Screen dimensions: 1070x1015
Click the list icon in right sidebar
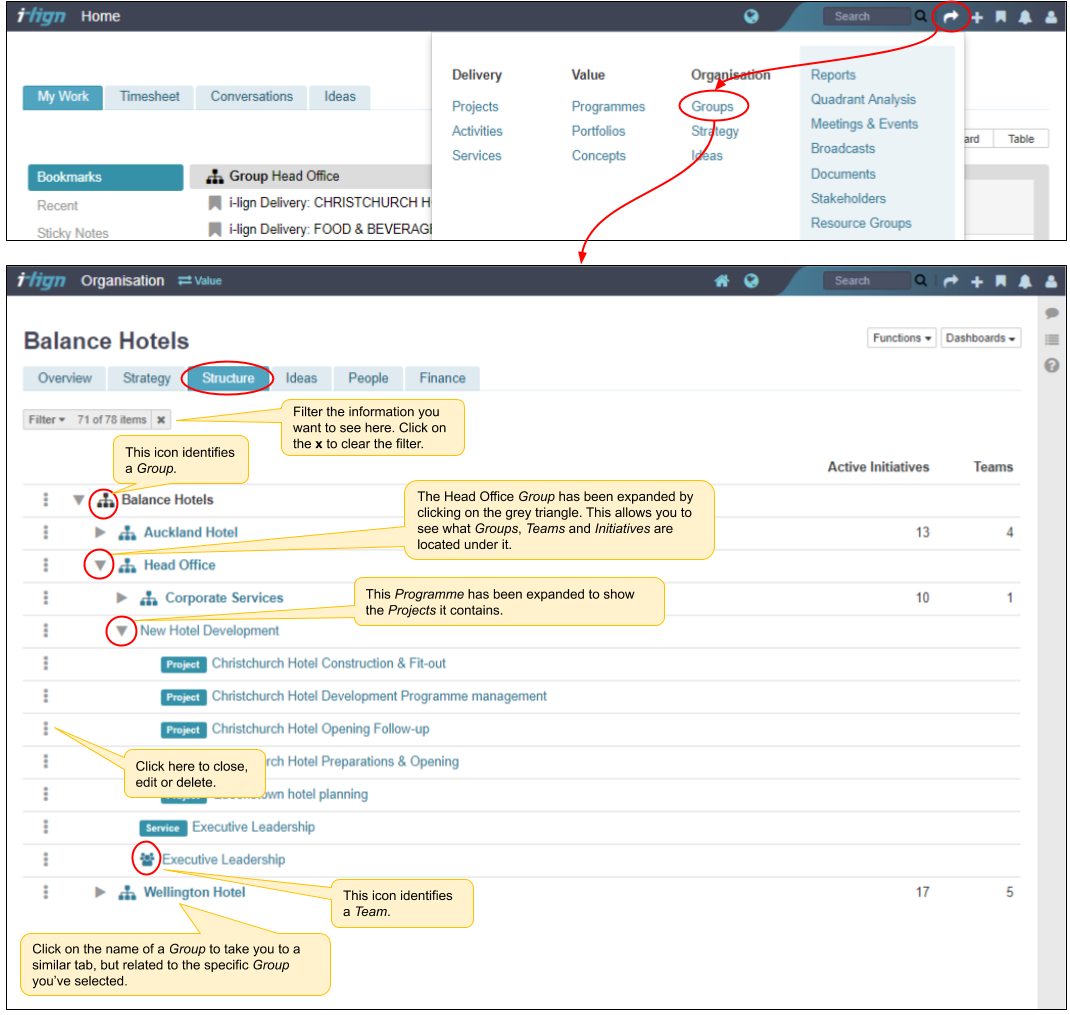click(1052, 339)
